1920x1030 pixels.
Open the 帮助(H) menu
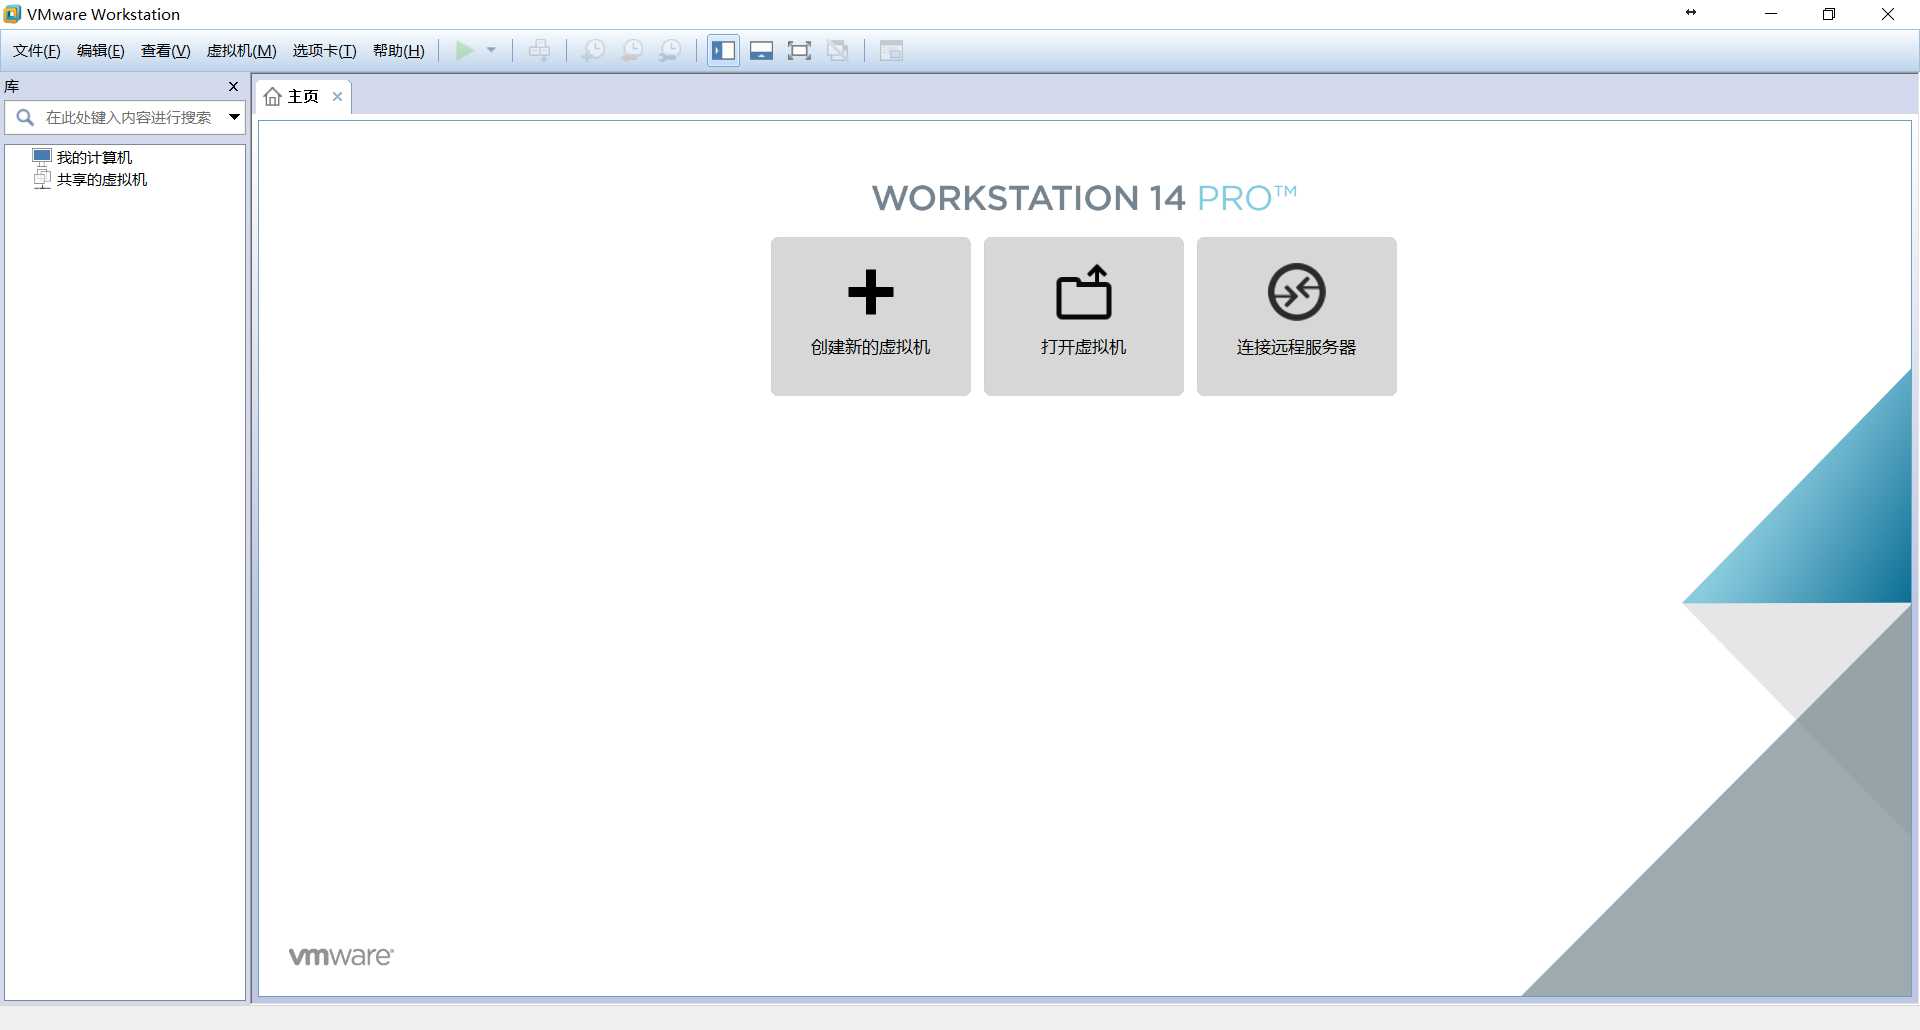click(398, 51)
